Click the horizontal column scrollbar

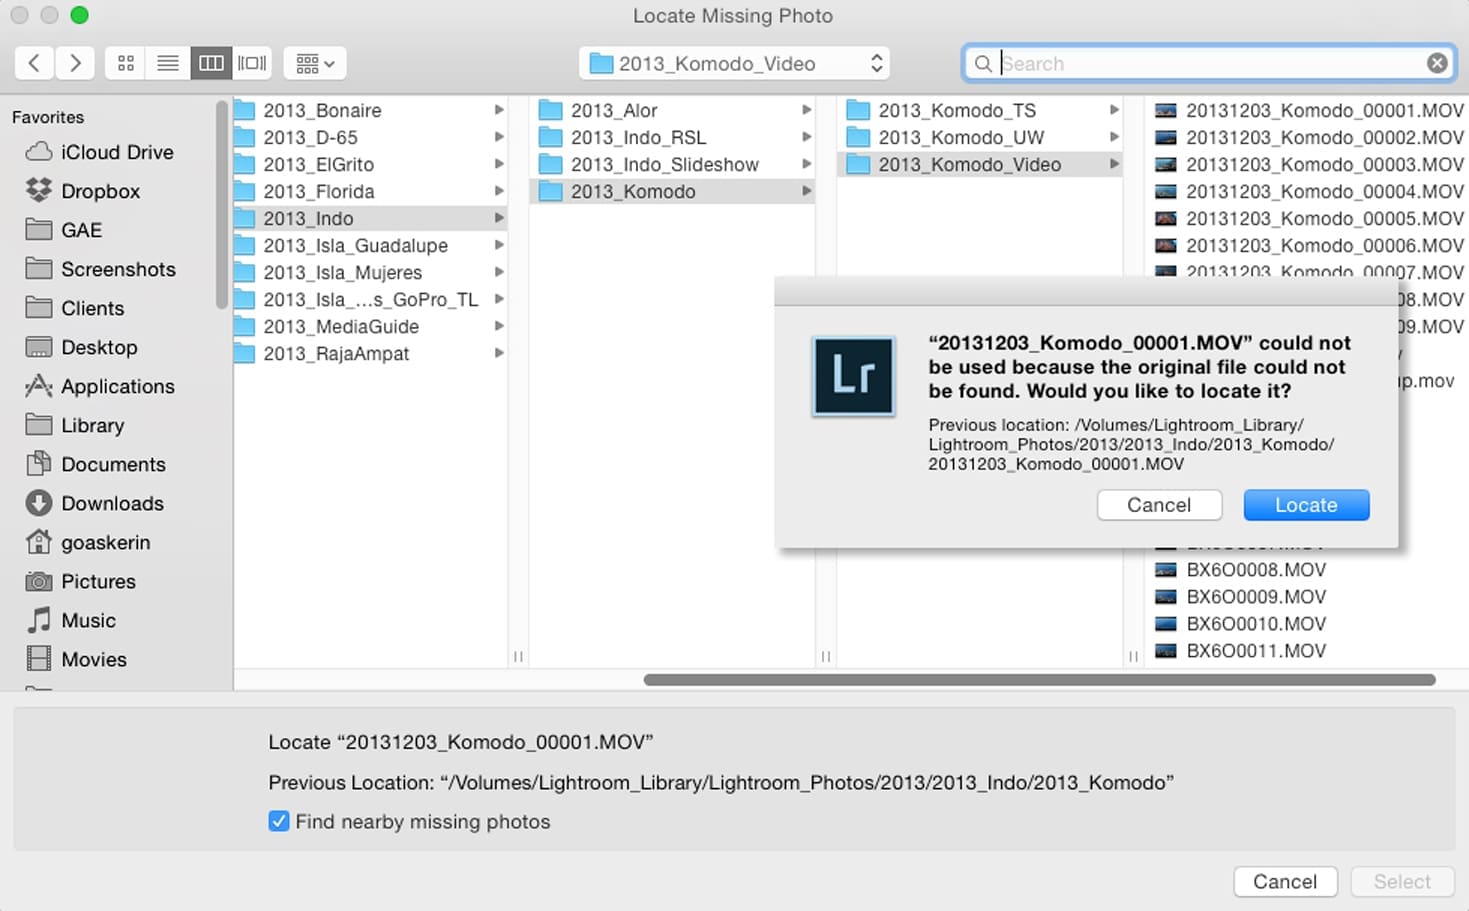[x=1040, y=680]
